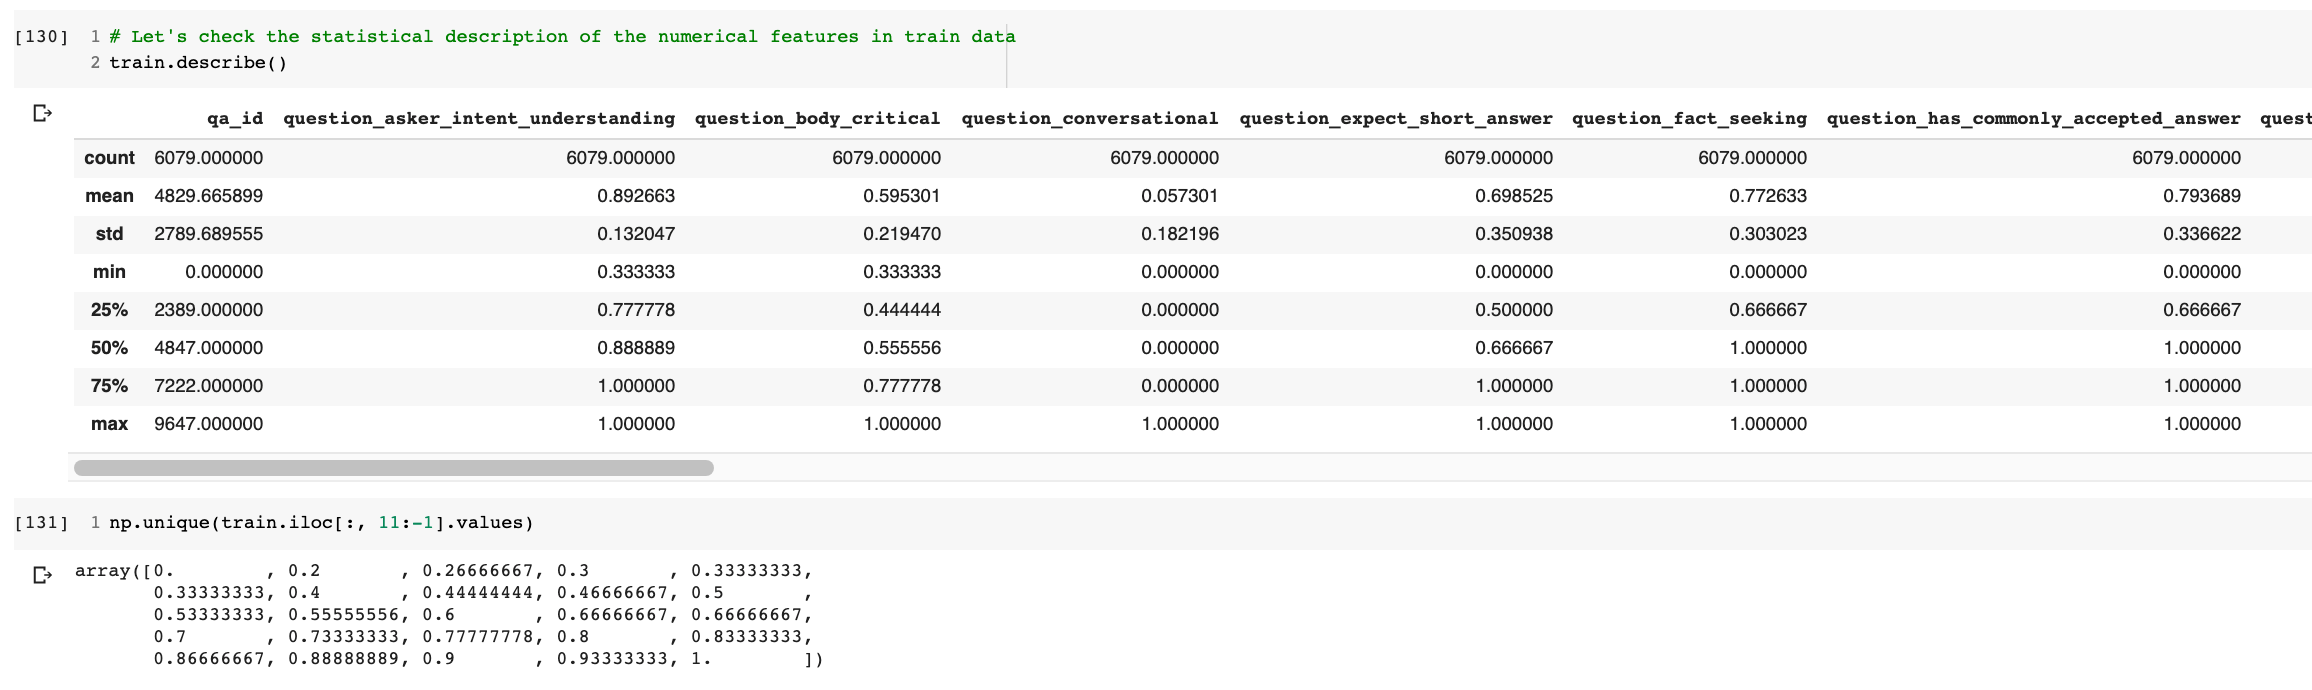The height and width of the screenshot is (690, 2312).
Task: Click value 0.793689 in mean row
Action: click(x=2202, y=196)
